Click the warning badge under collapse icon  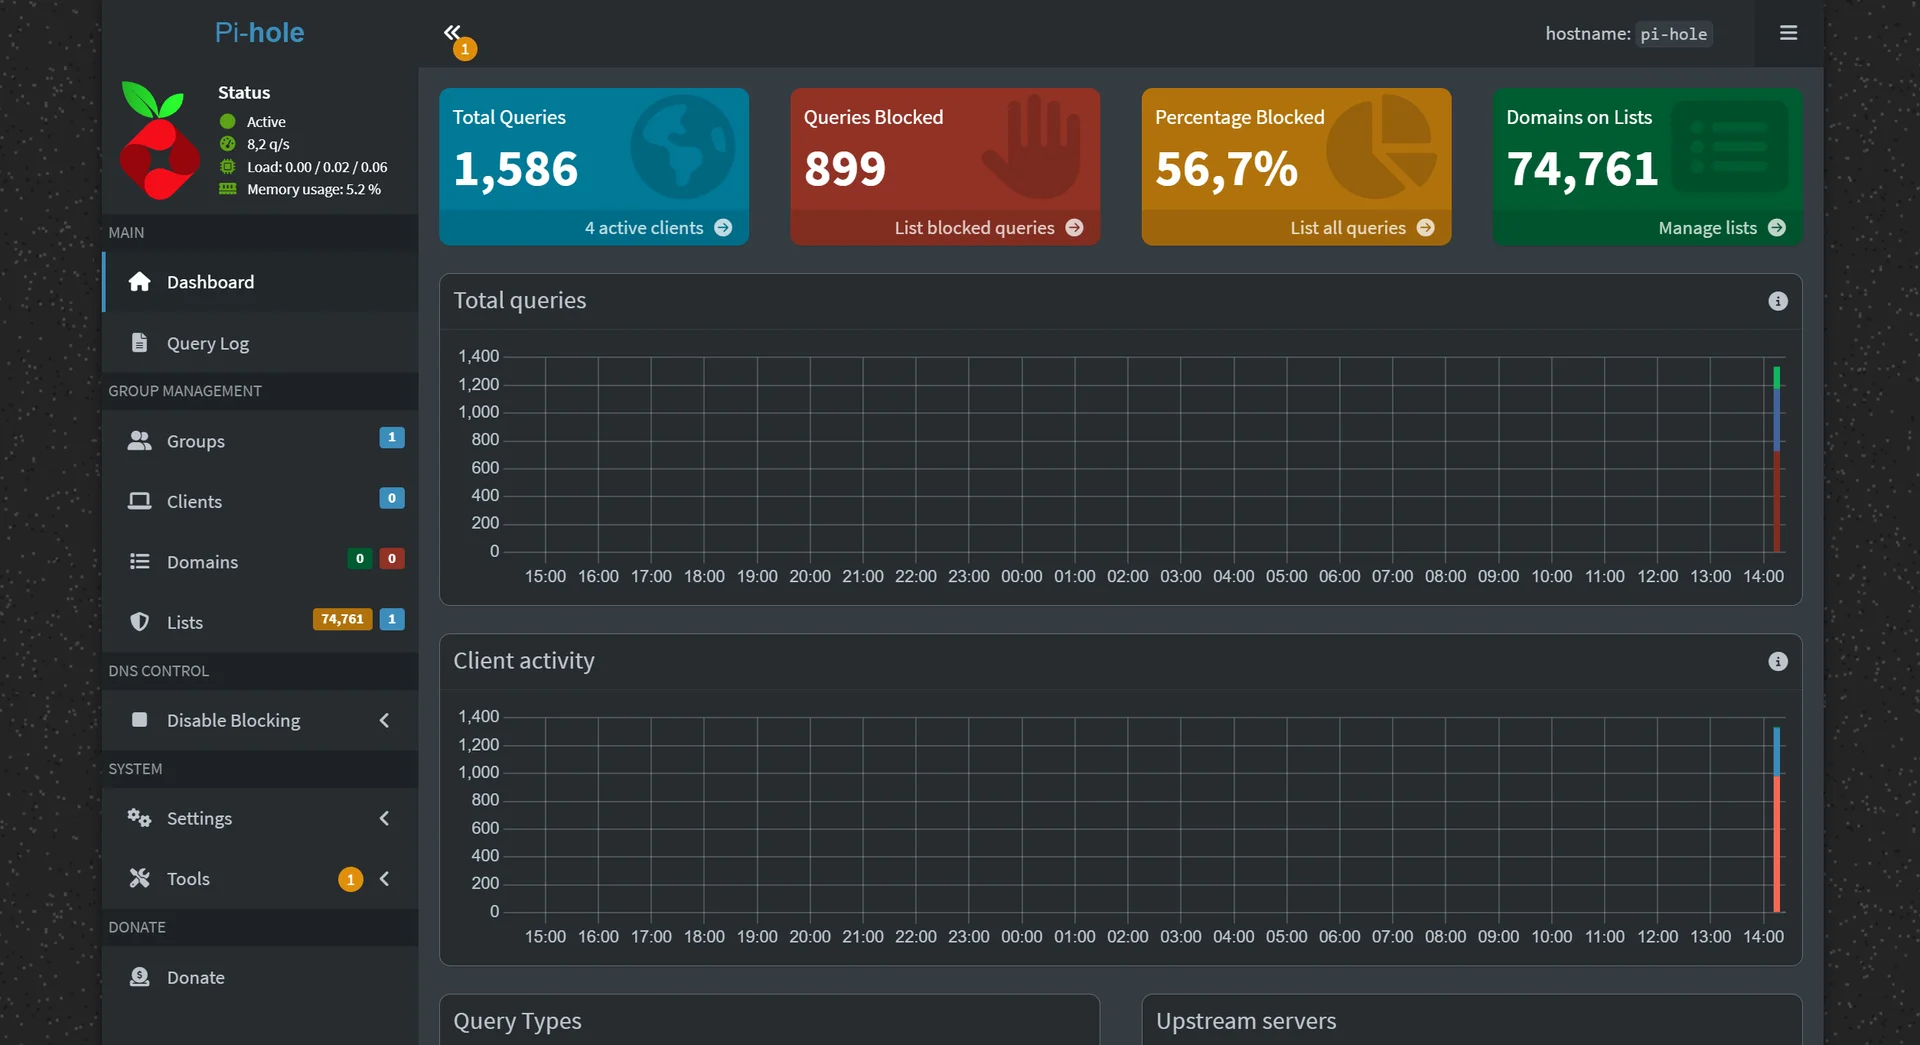point(465,49)
